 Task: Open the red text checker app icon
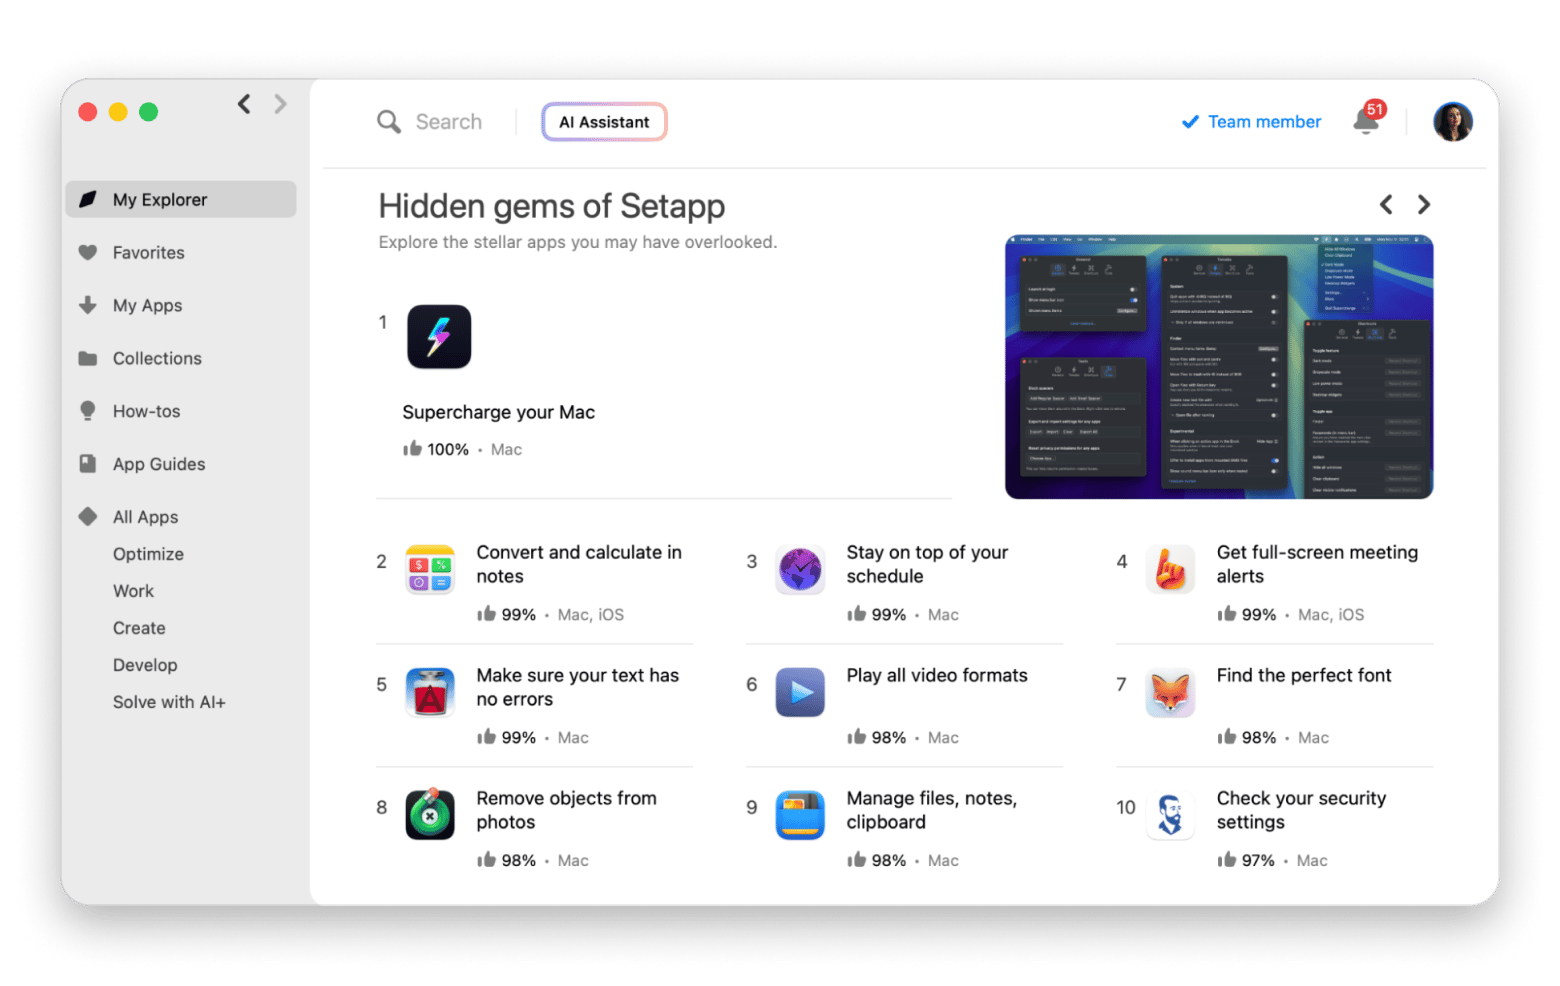[430, 692]
